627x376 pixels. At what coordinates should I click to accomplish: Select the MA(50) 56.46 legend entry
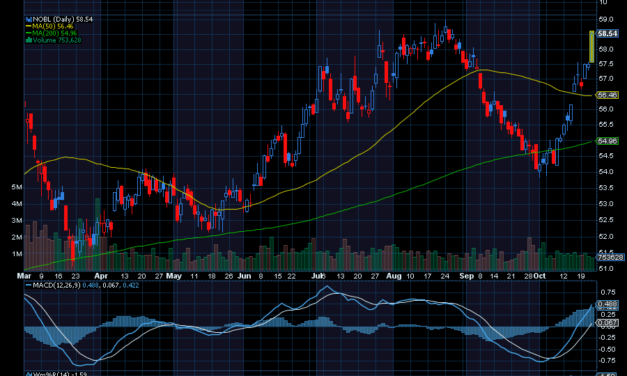(x=53, y=26)
